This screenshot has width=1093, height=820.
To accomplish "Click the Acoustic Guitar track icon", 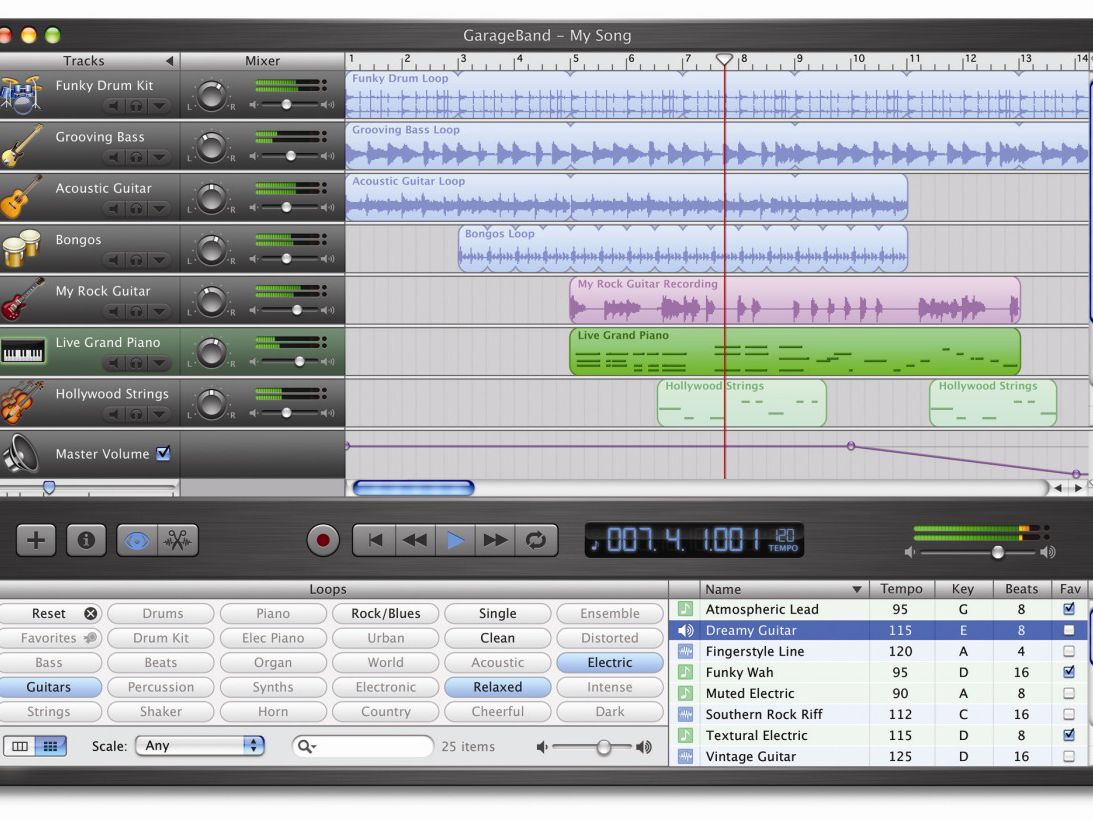I will pyautogui.click(x=21, y=198).
